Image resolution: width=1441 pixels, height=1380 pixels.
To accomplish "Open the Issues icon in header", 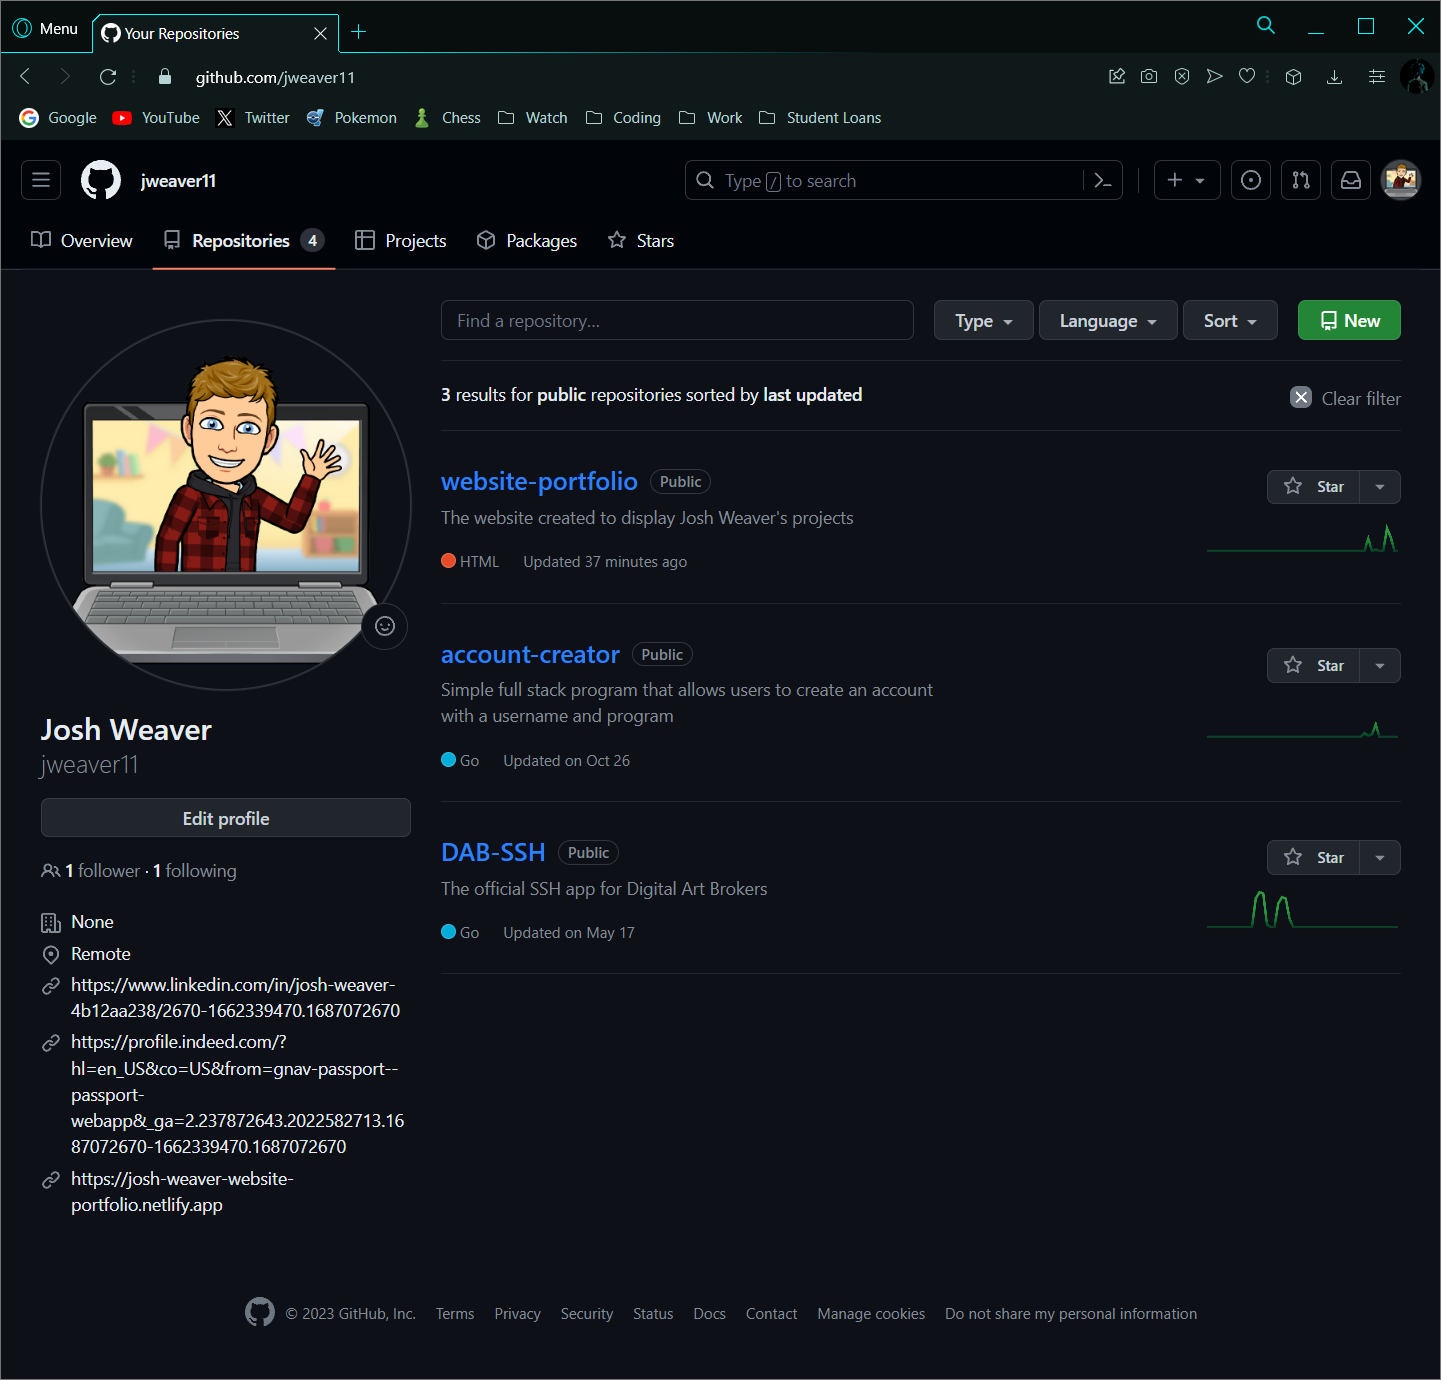I will (x=1250, y=180).
